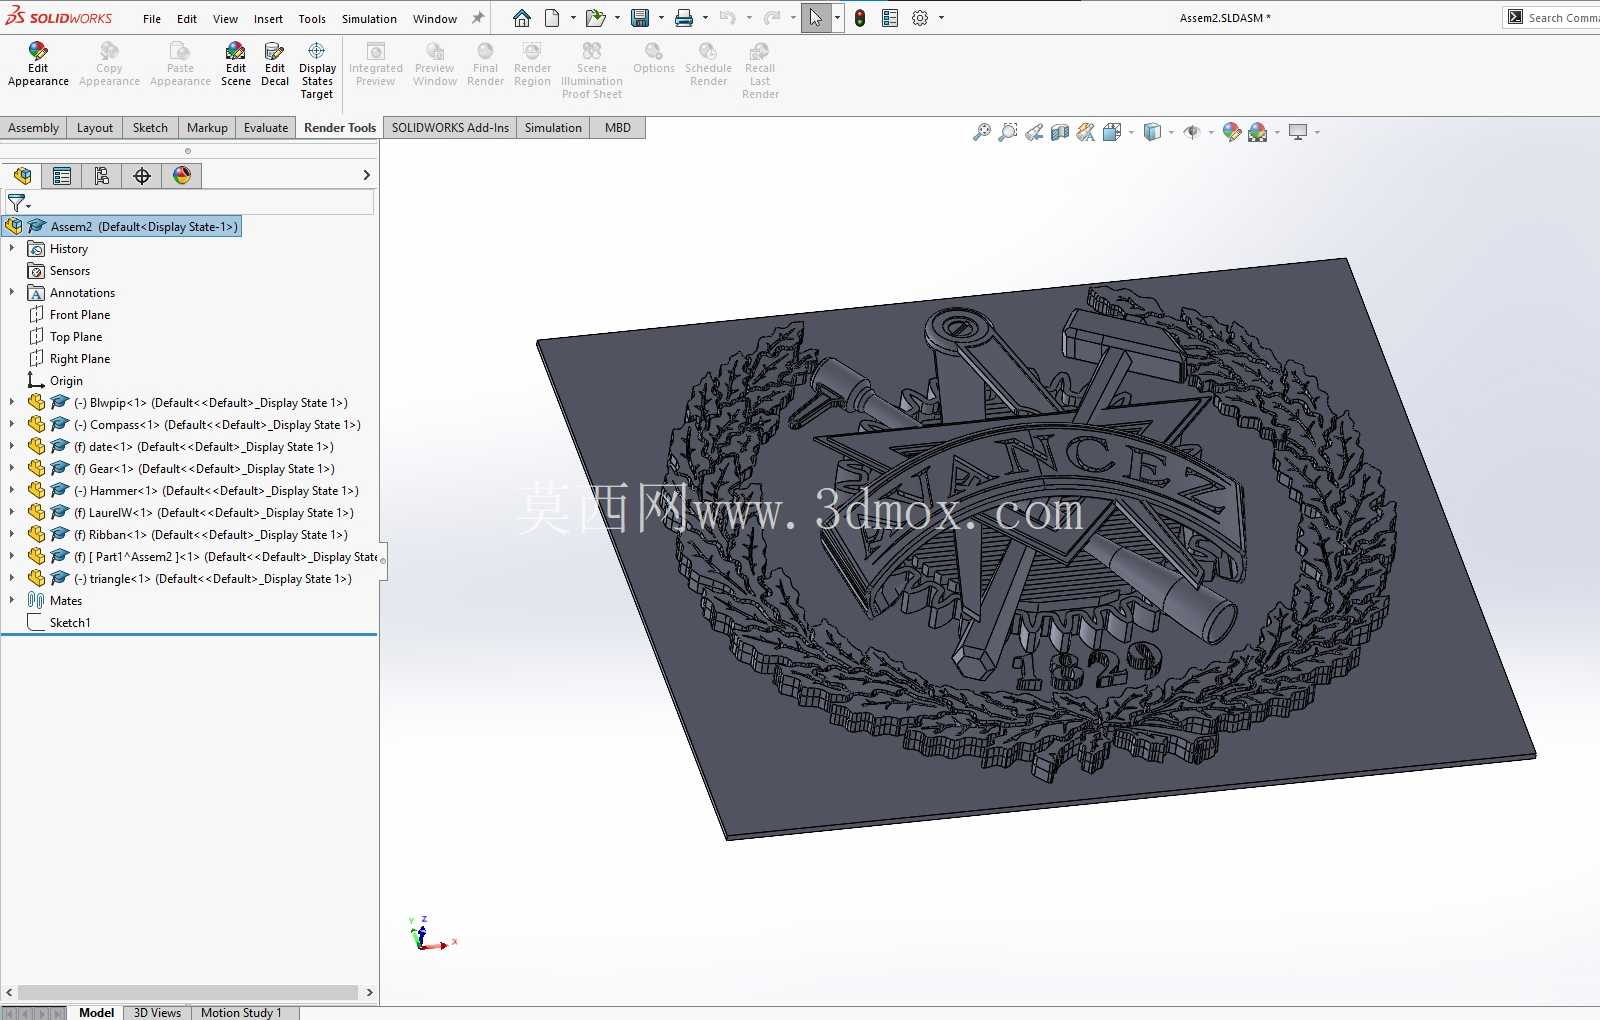
Task: Open the DimXpertManager tab
Action: (142, 176)
